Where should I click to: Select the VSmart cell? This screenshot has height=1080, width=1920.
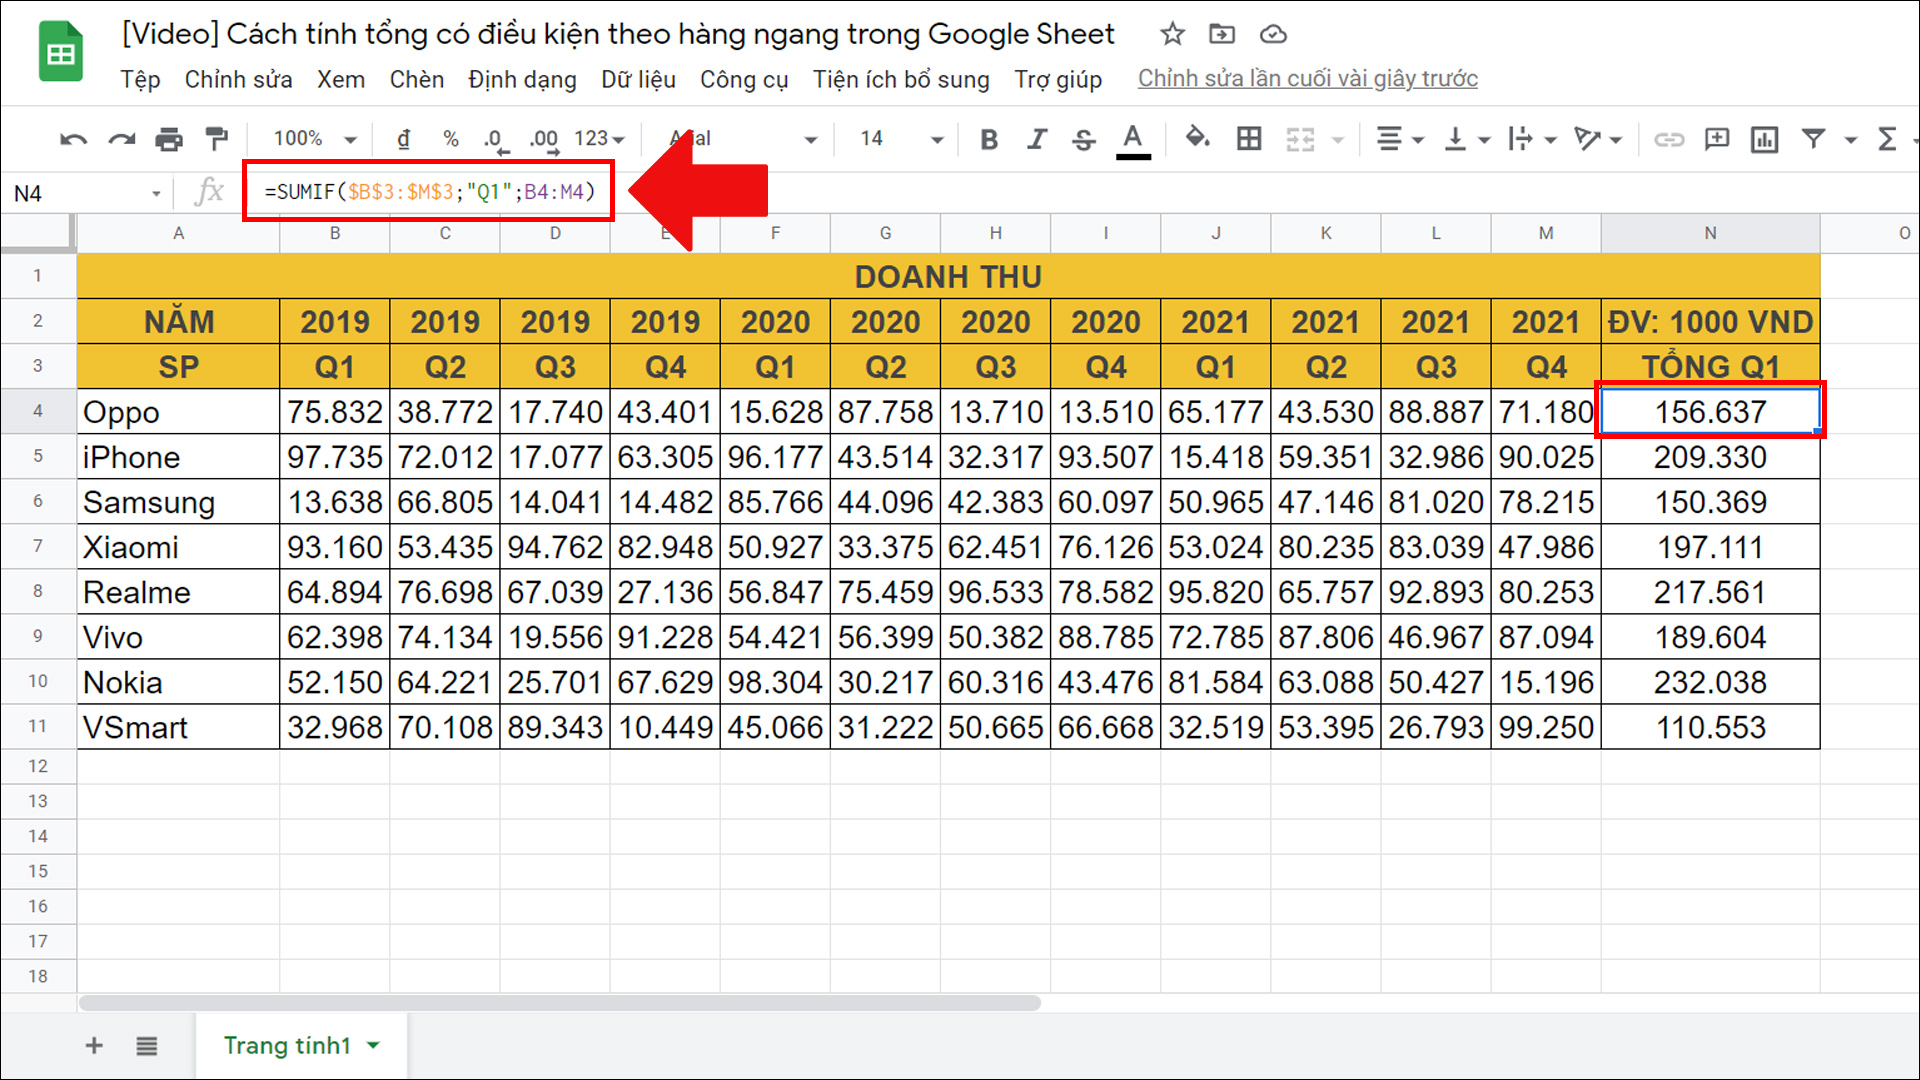[x=178, y=727]
